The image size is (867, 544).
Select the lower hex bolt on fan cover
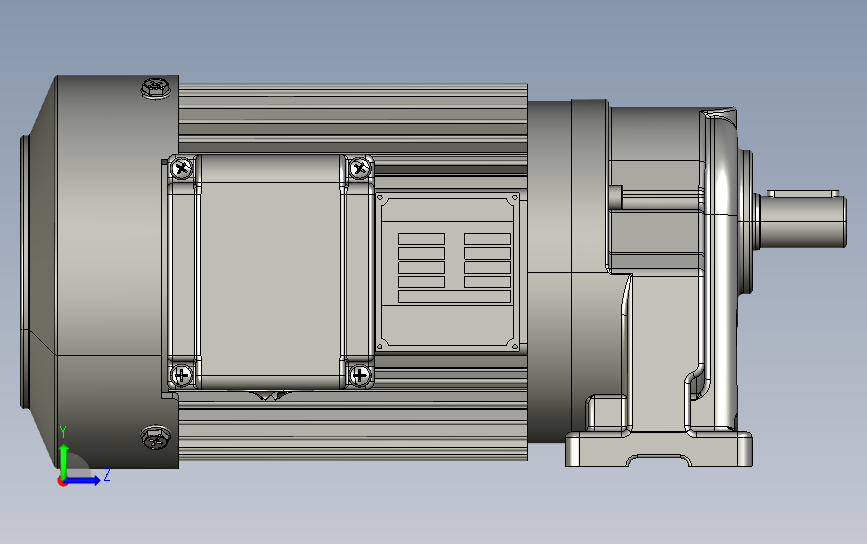(x=156, y=437)
